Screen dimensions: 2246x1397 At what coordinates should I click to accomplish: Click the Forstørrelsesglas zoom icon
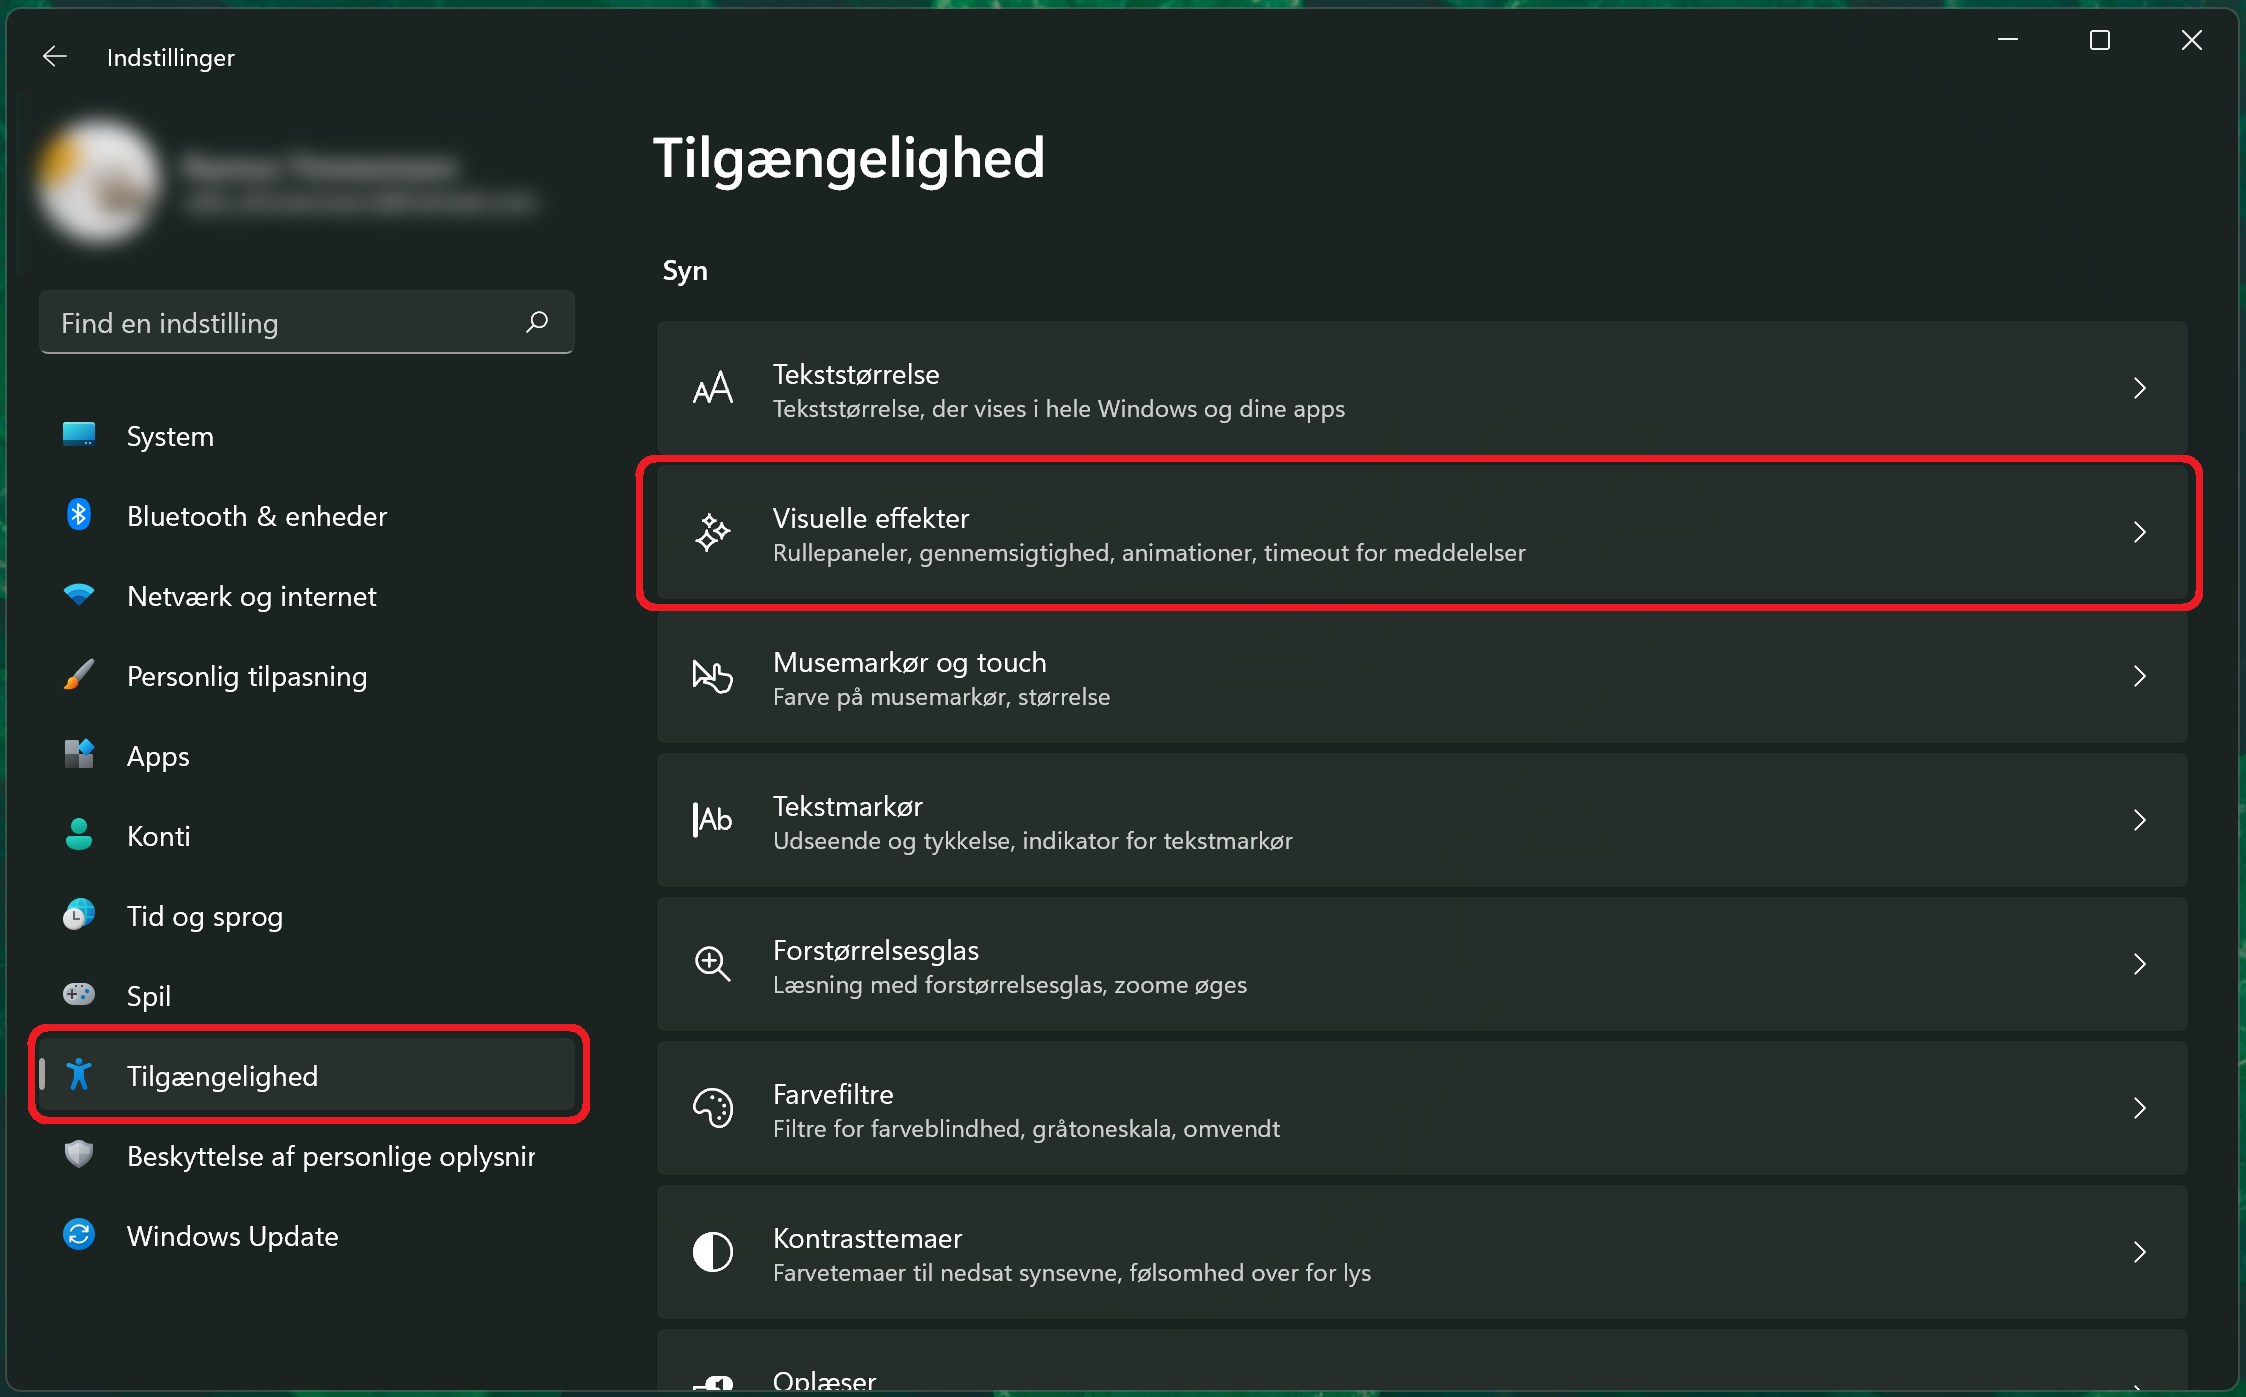point(713,964)
